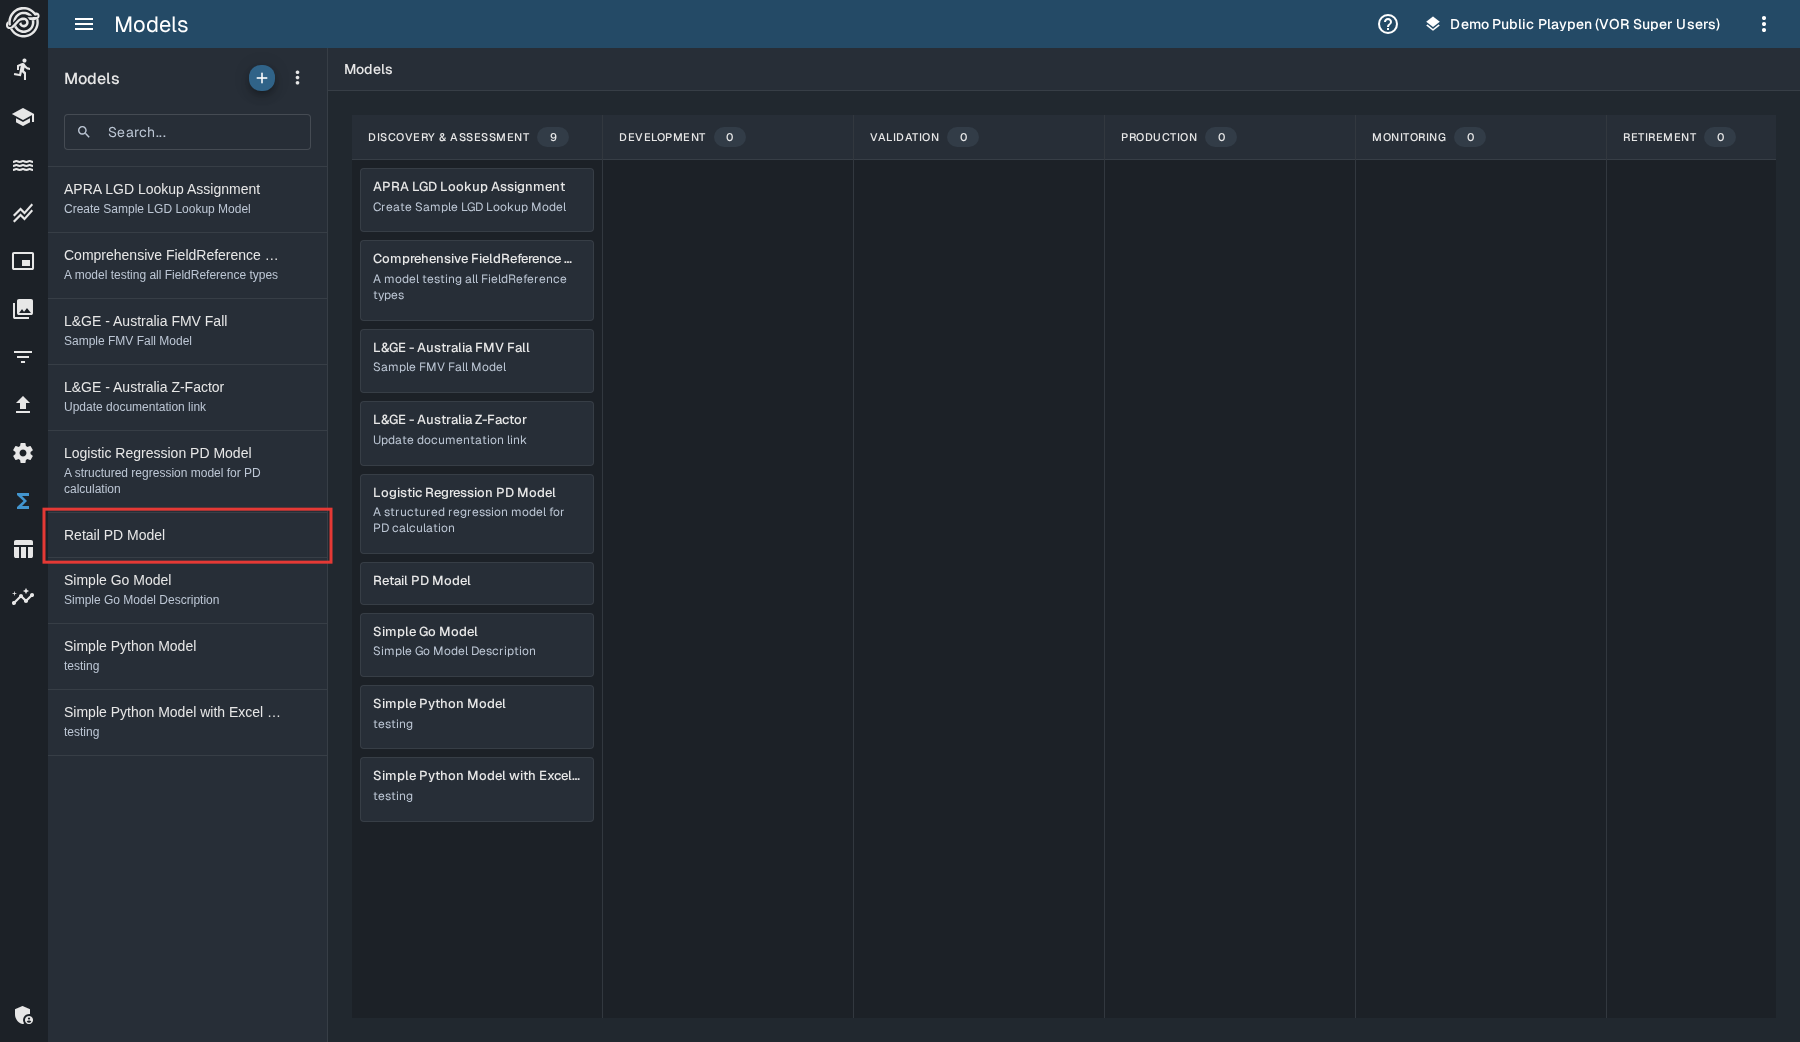Open the top-right vertical dots menu
The height and width of the screenshot is (1042, 1800).
click(x=1764, y=24)
